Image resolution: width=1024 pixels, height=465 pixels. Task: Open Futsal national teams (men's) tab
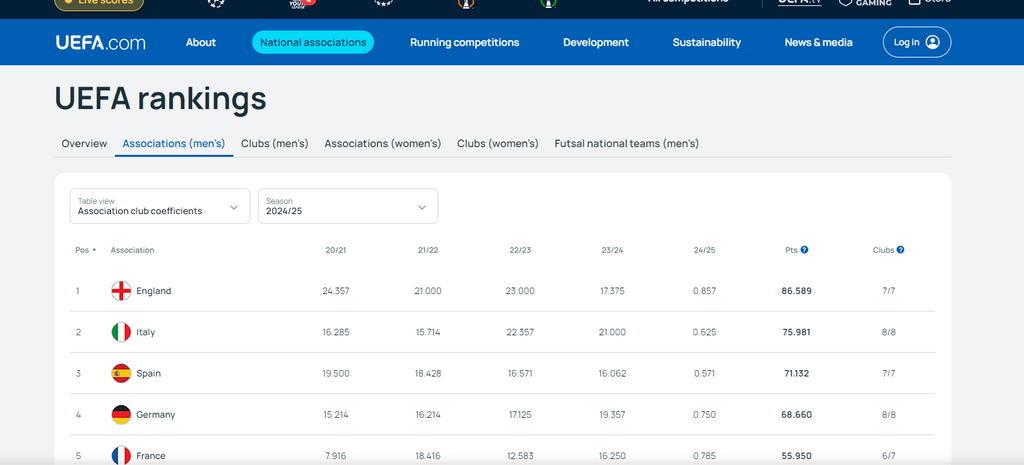pos(626,143)
